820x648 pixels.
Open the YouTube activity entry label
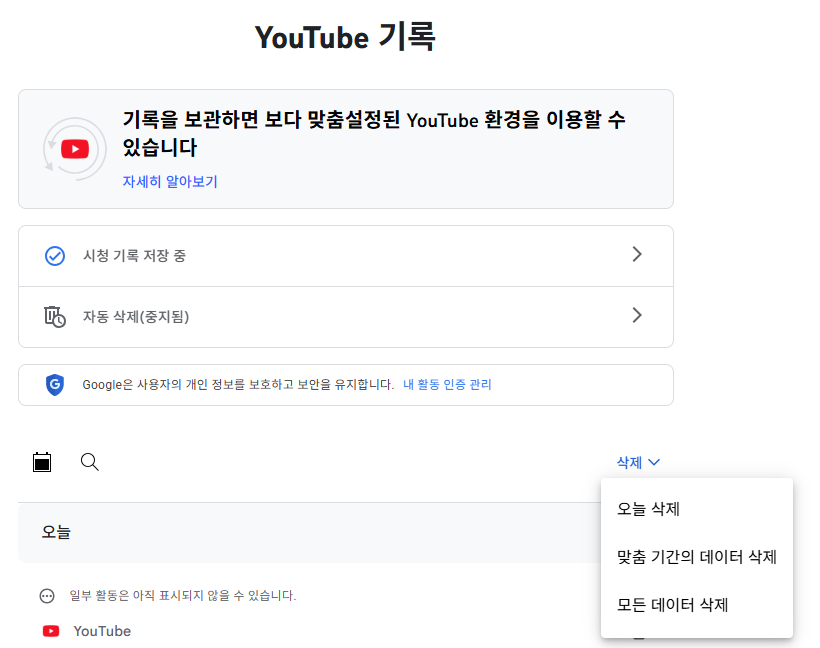102,631
